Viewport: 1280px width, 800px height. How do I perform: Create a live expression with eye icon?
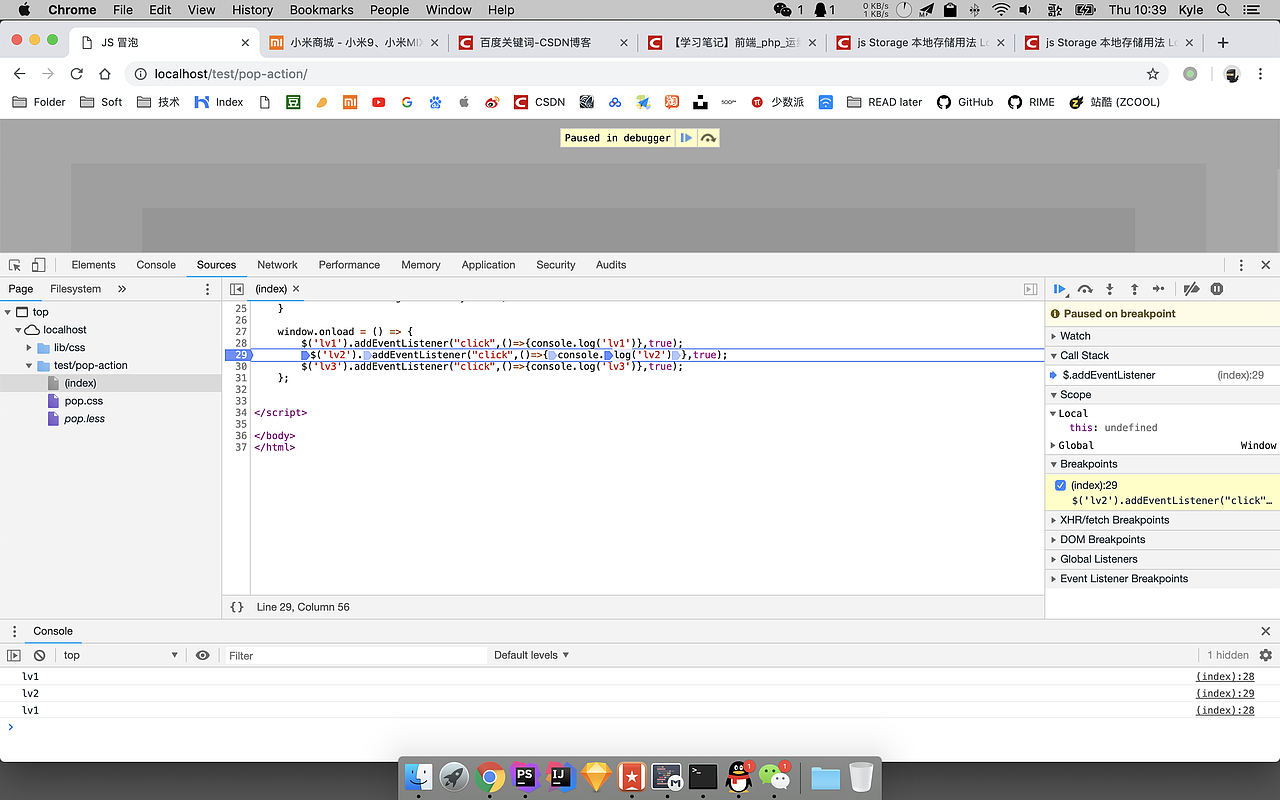tap(203, 655)
